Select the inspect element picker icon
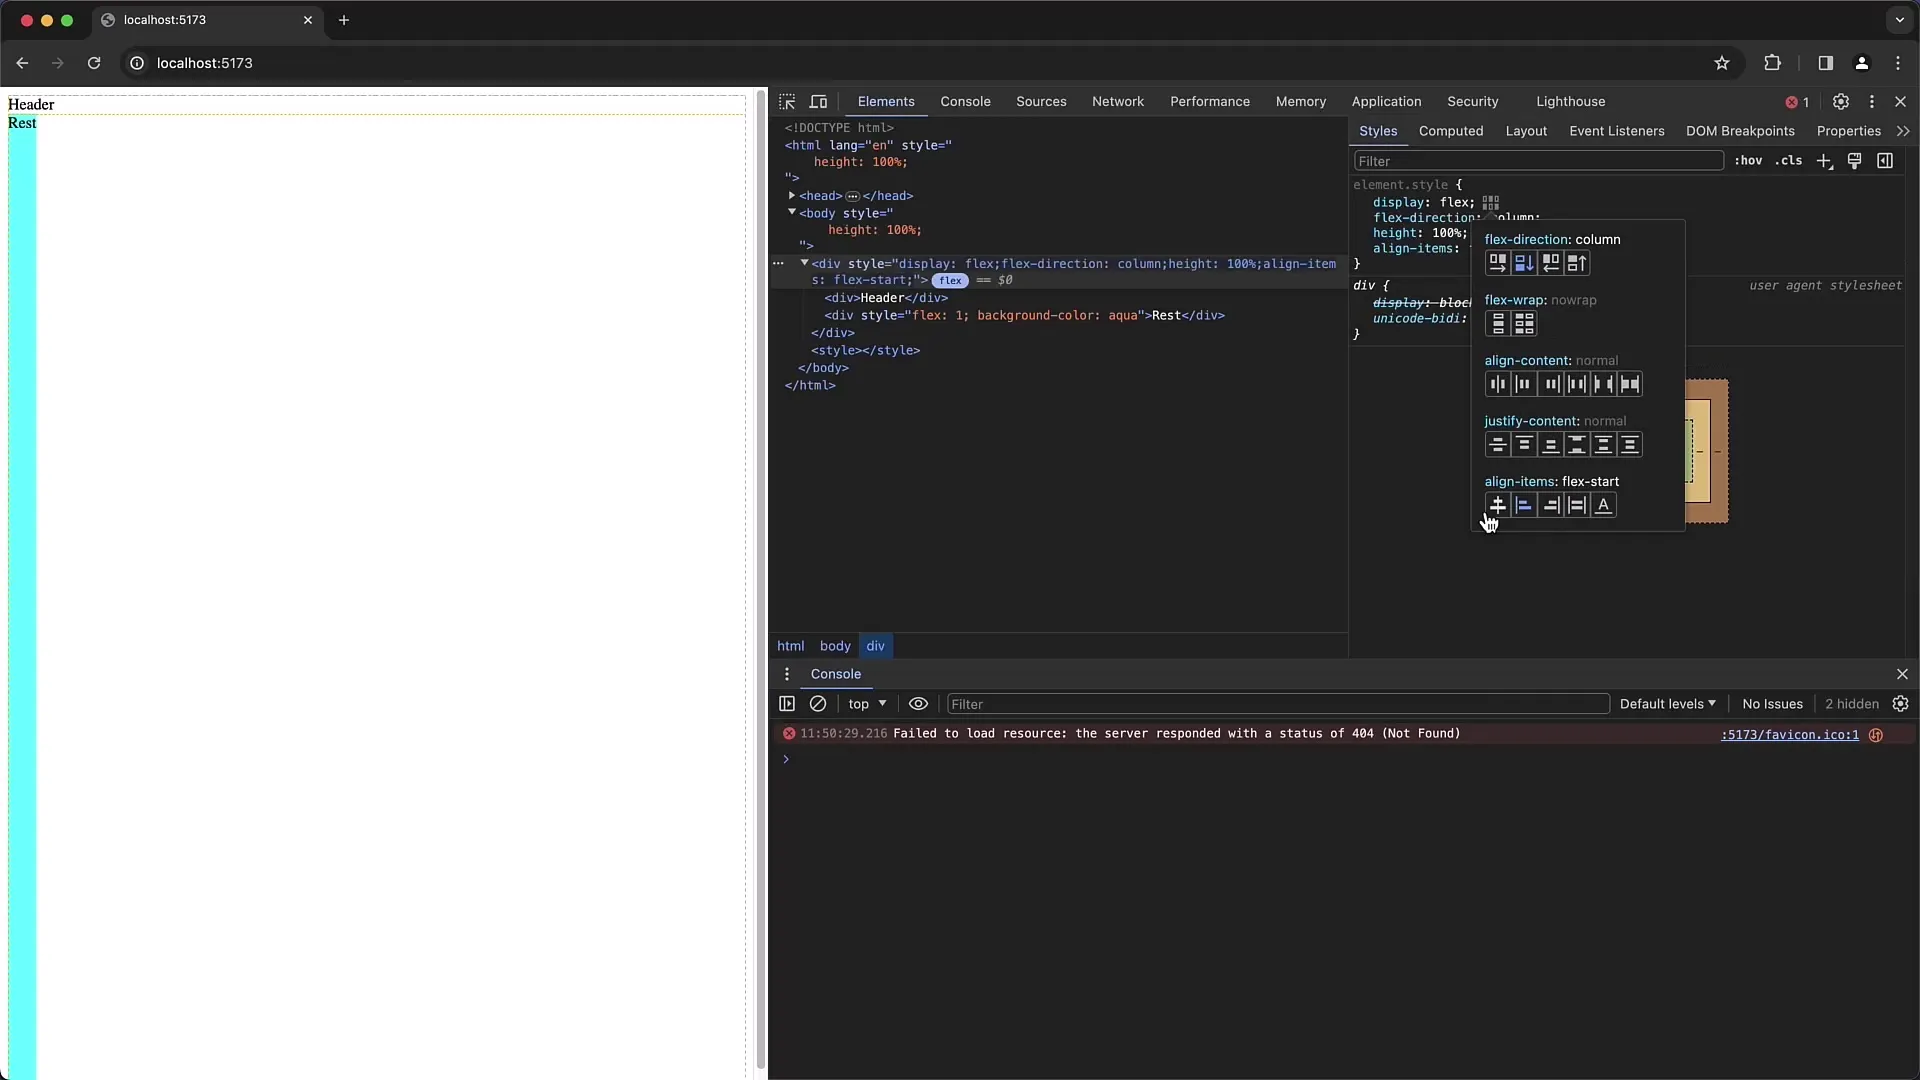Viewport: 1920px width, 1080px height. (786, 102)
